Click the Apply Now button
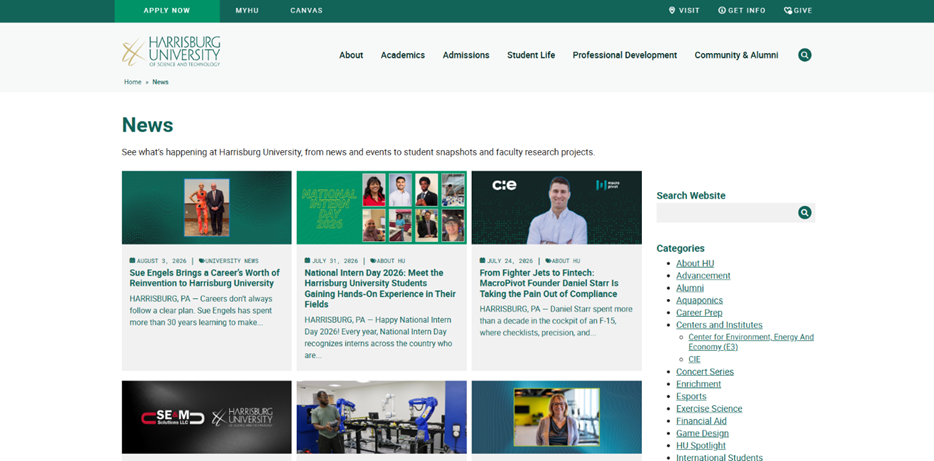This screenshot has height=461, width=934. (x=167, y=11)
